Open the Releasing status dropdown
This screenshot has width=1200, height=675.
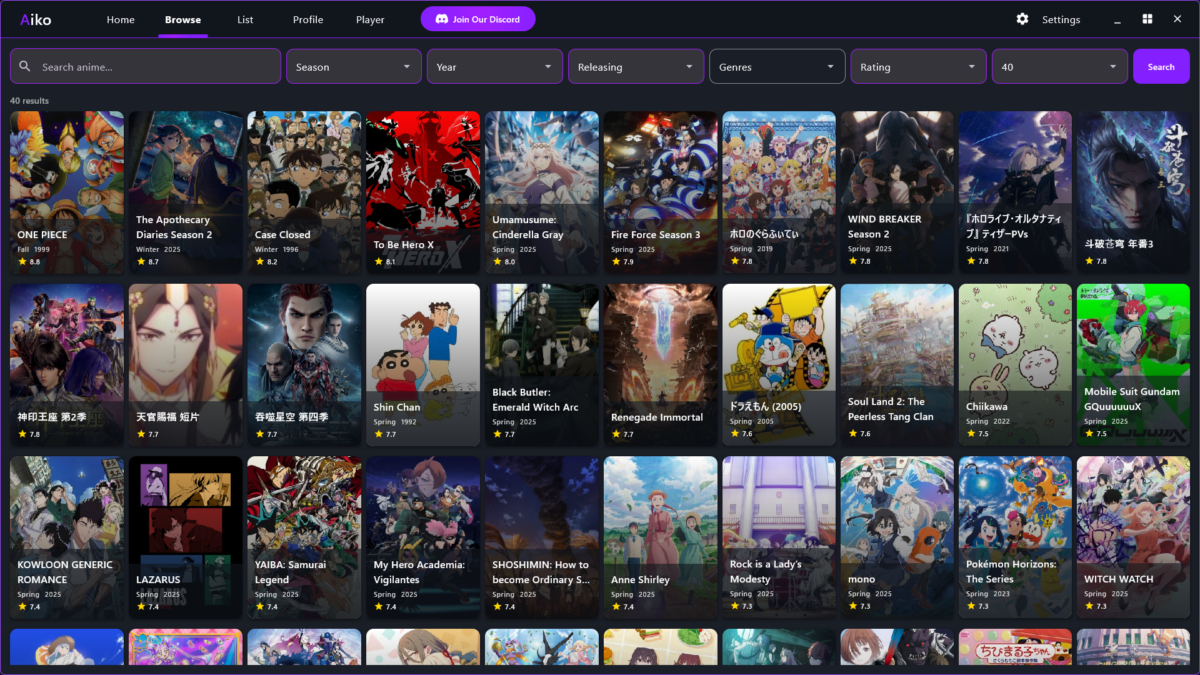tap(636, 67)
